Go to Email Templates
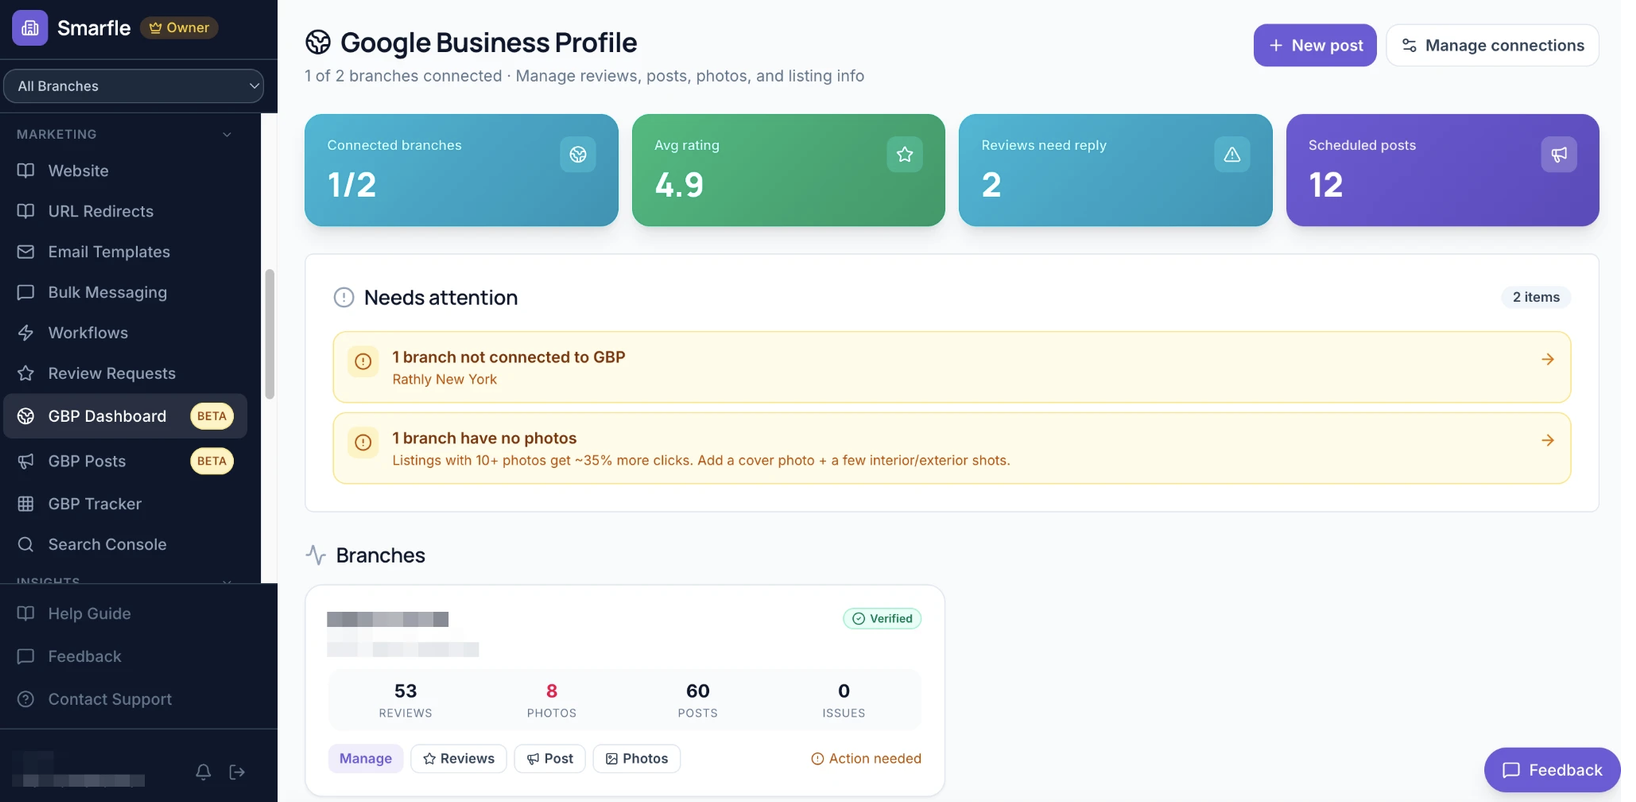Screen dimensions: 1636x802 point(125,252)
